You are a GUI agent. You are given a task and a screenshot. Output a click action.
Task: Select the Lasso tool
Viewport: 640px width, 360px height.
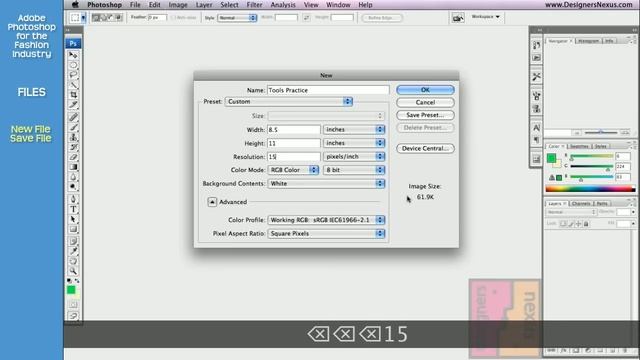coord(73,75)
